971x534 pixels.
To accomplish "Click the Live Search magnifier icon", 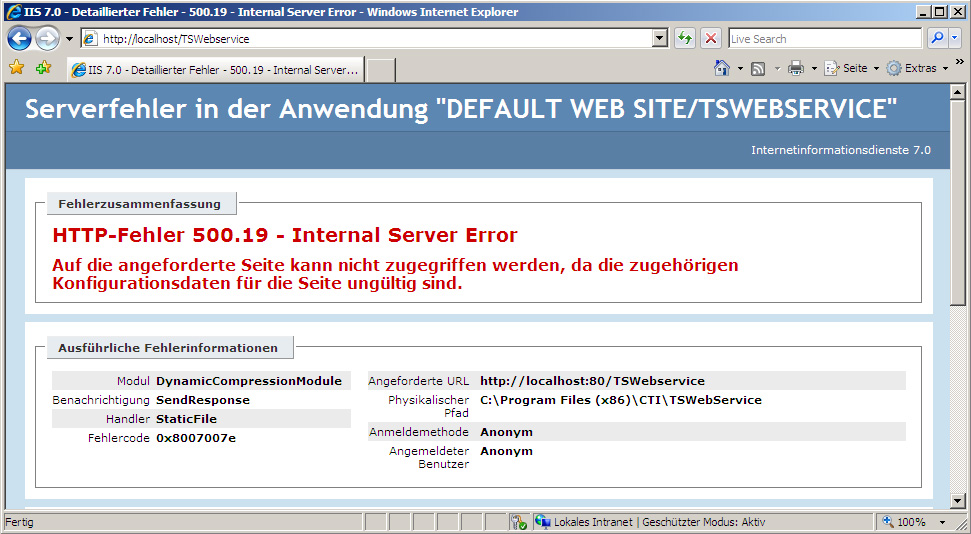I will (937, 39).
